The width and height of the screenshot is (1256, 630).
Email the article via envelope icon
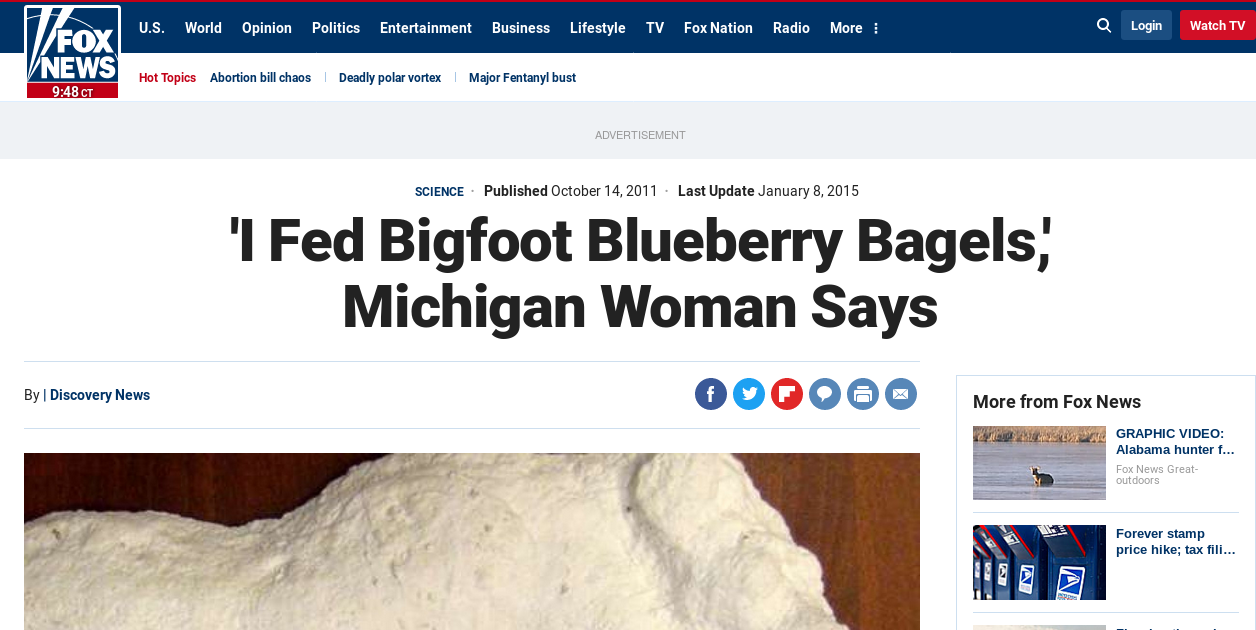901,394
